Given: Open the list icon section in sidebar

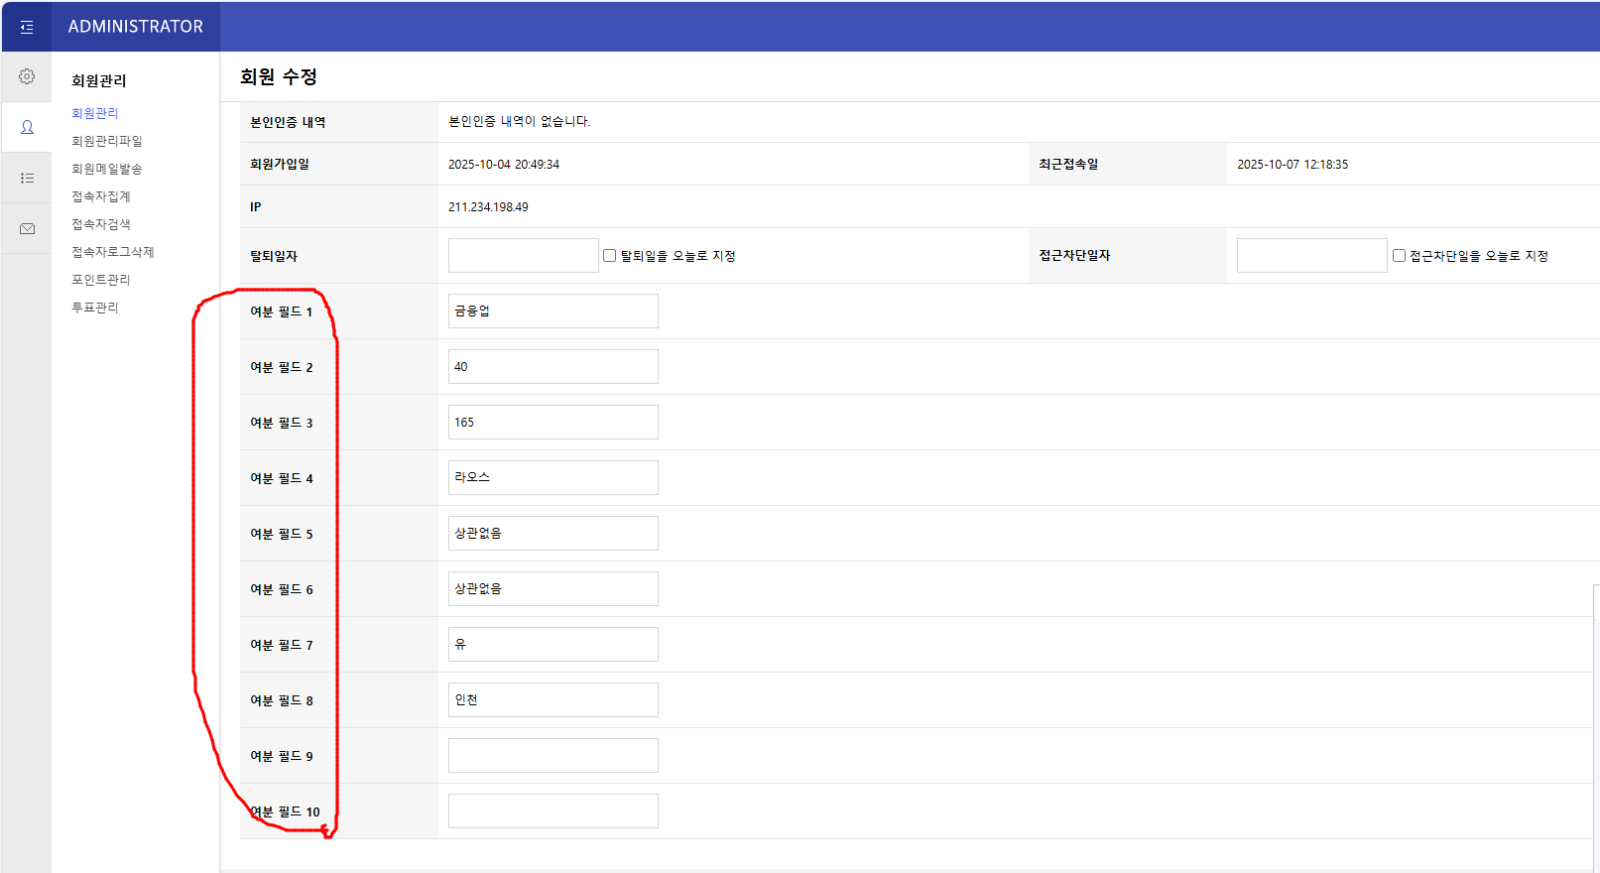Looking at the screenshot, I should click(27, 178).
